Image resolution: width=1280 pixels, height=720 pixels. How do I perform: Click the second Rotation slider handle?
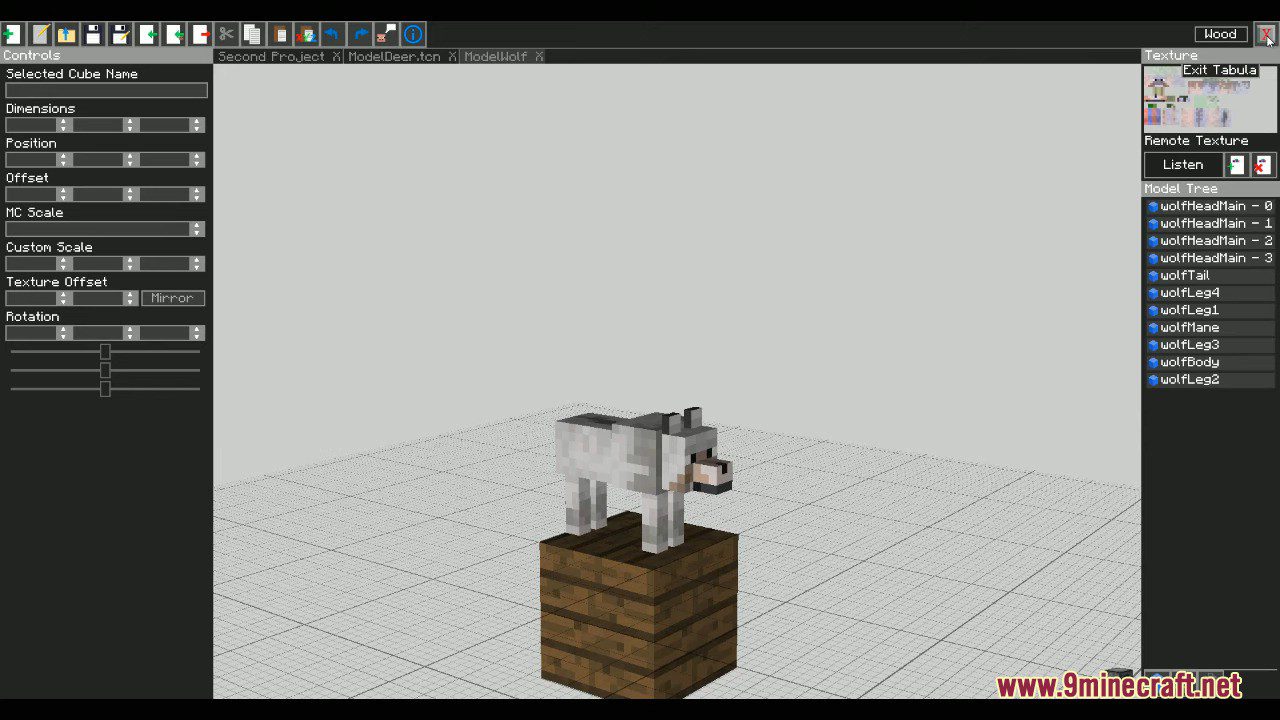(105, 370)
